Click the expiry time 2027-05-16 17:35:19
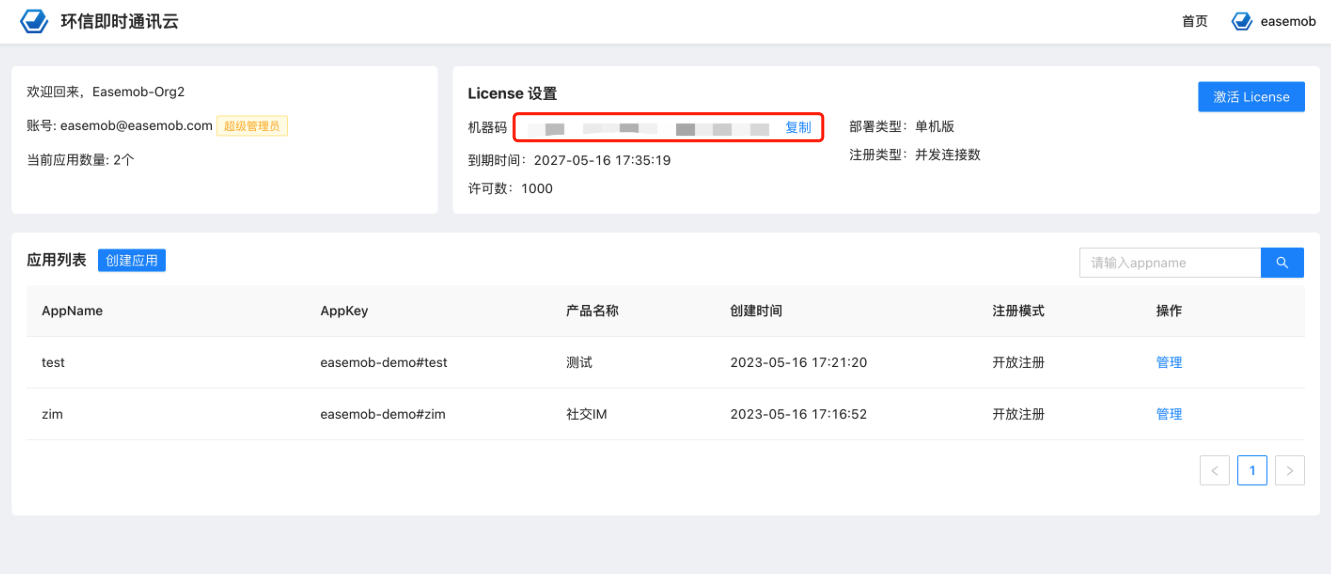 point(602,160)
